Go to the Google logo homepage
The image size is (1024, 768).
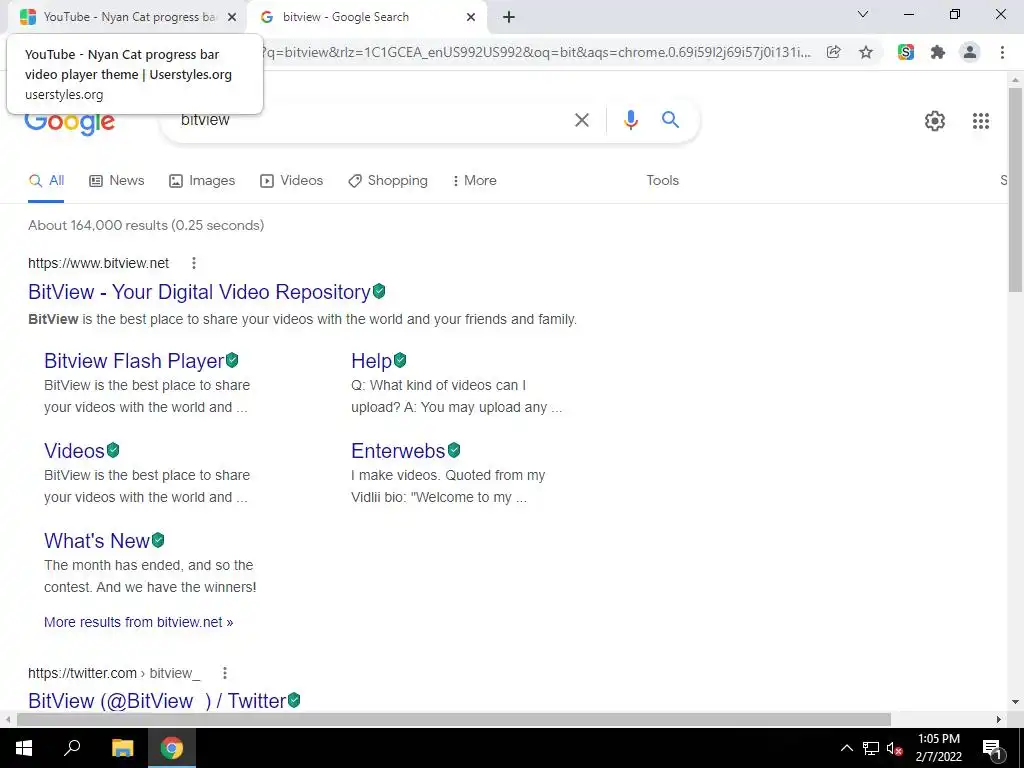pyautogui.click(x=70, y=123)
